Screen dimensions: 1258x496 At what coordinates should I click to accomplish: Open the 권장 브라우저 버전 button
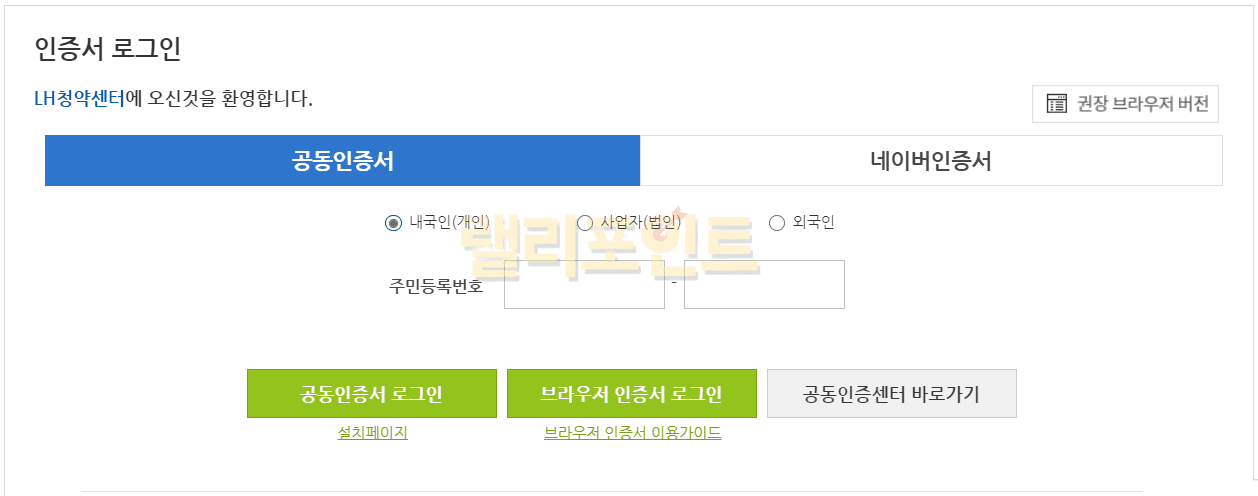pos(1125,103)
